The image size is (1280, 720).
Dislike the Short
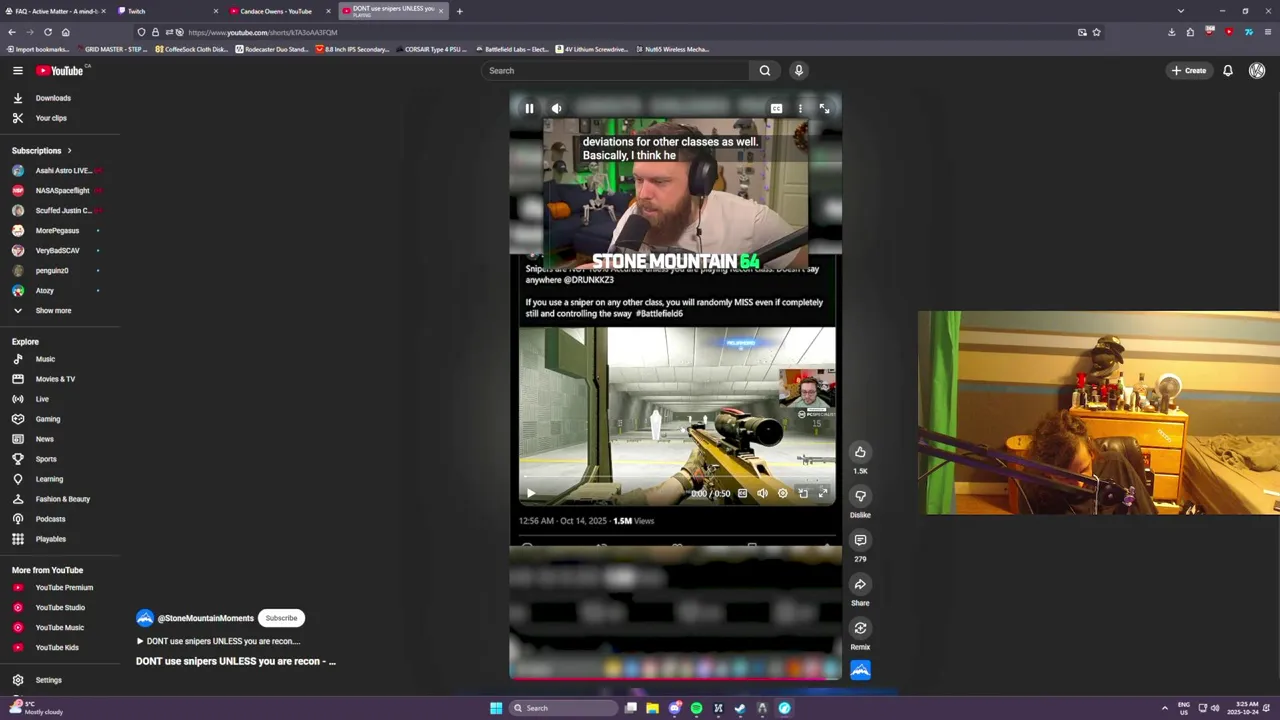tap(860, 496)
